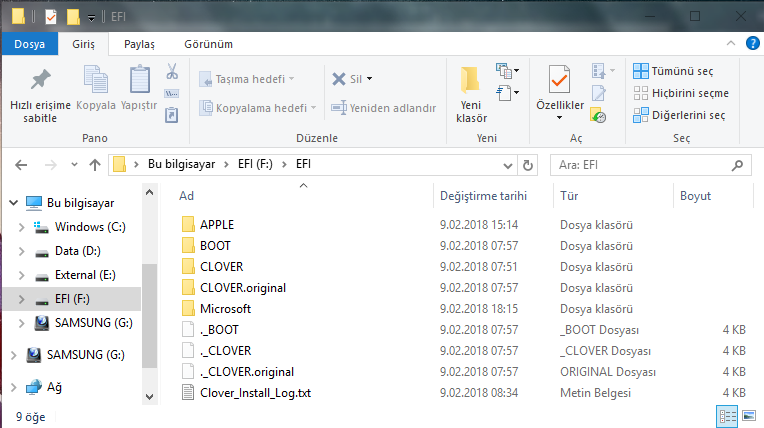Click the refresh icon beside address bar
The height and width of the screenshot is (428, 764).
pos(528,165)
